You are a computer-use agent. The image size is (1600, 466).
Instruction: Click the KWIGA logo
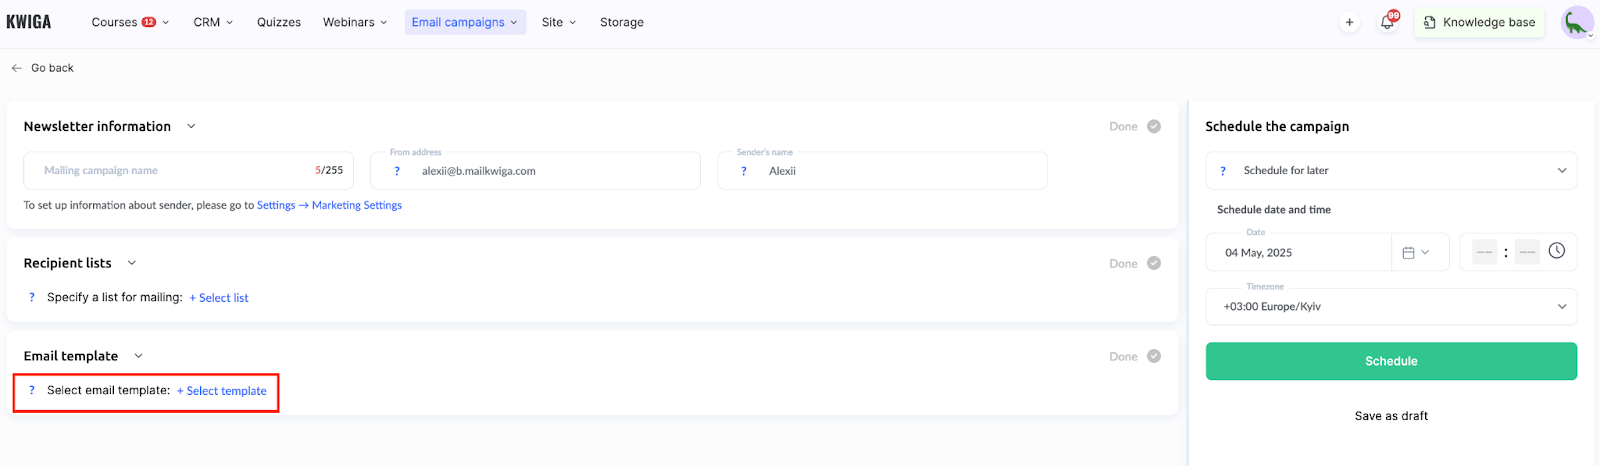(x=28, y=22)
